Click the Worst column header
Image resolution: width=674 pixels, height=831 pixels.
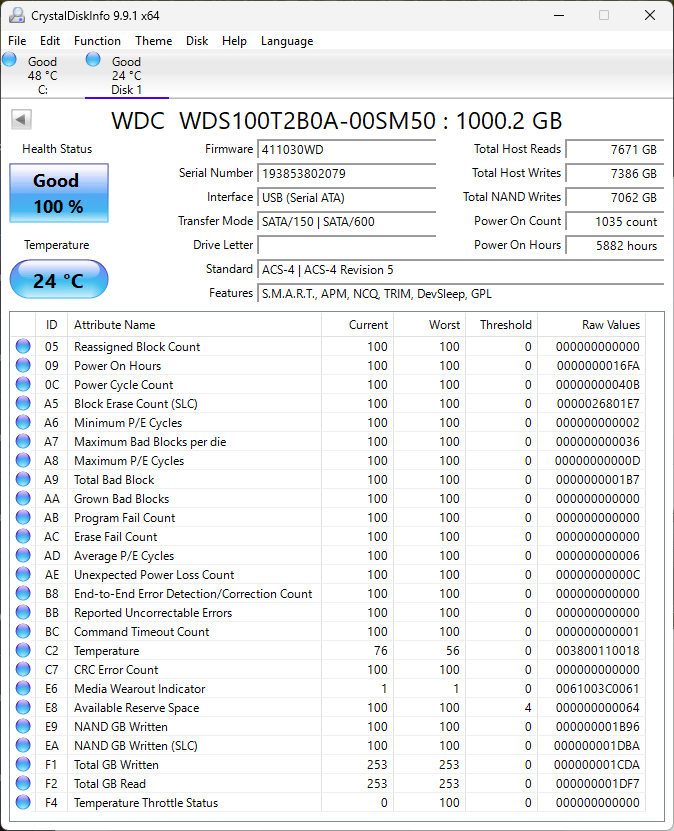pyautogui.click(x=429, y=324)
